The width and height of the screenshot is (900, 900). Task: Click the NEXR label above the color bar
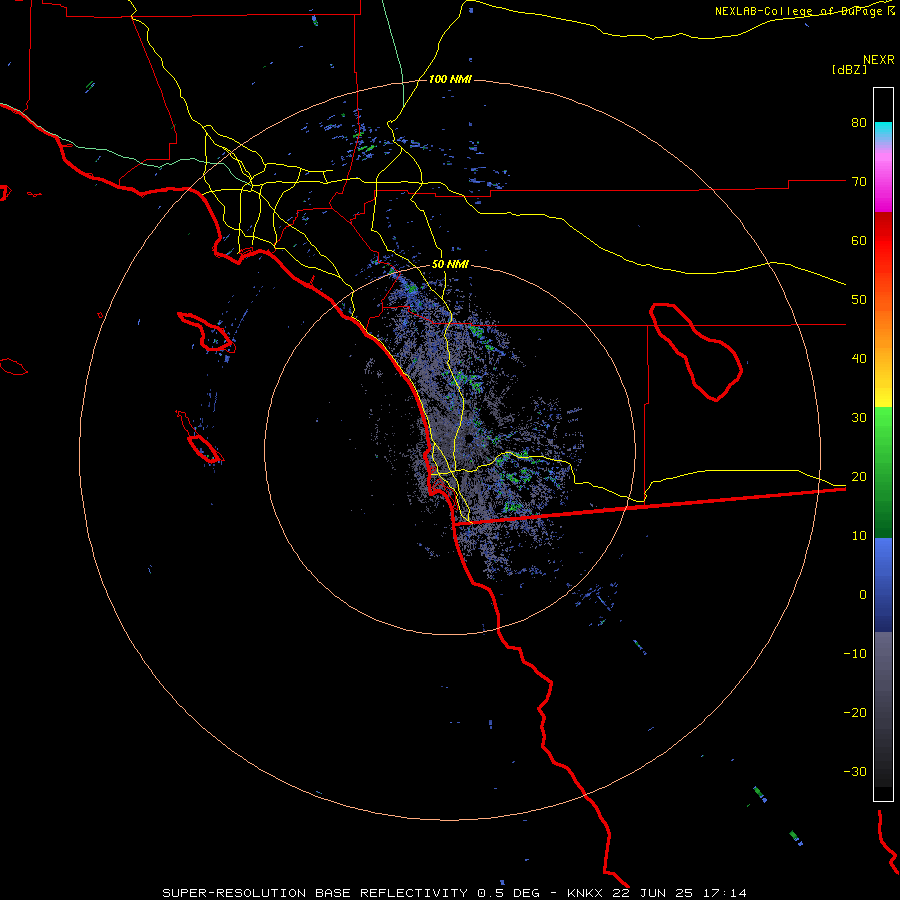(879, 60)
